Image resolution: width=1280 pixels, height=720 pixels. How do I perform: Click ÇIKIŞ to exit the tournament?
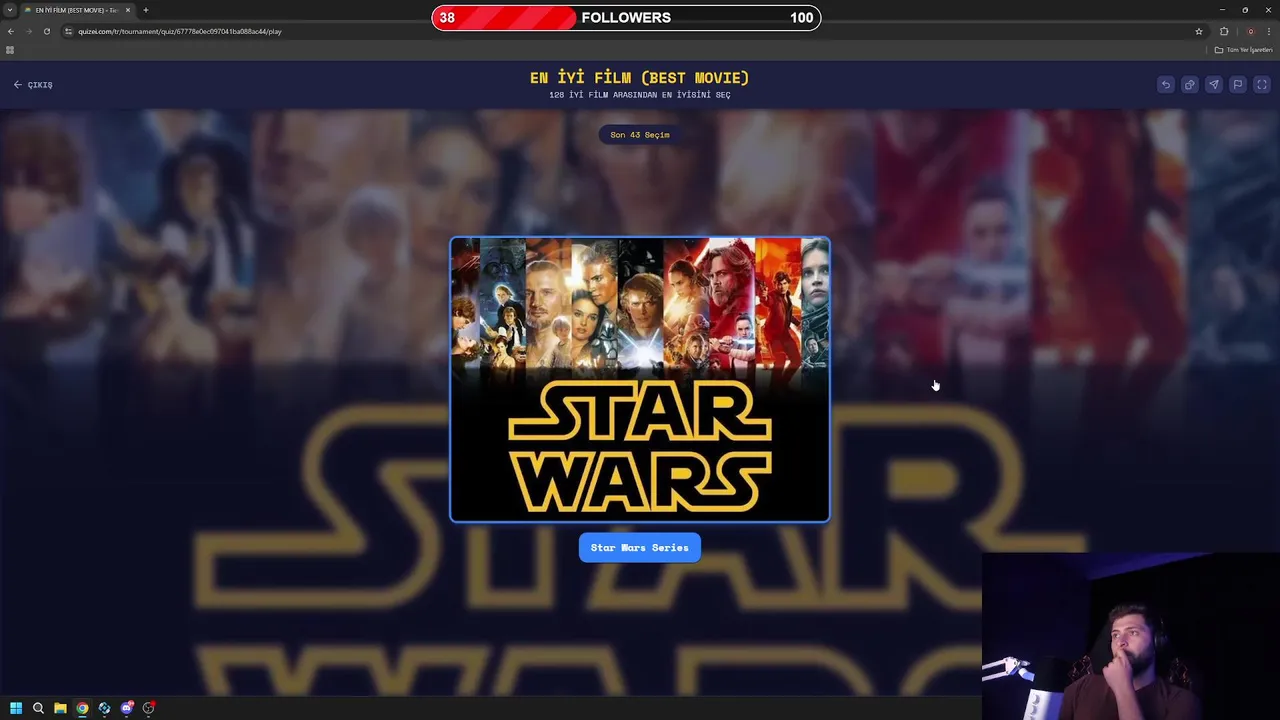33,85
